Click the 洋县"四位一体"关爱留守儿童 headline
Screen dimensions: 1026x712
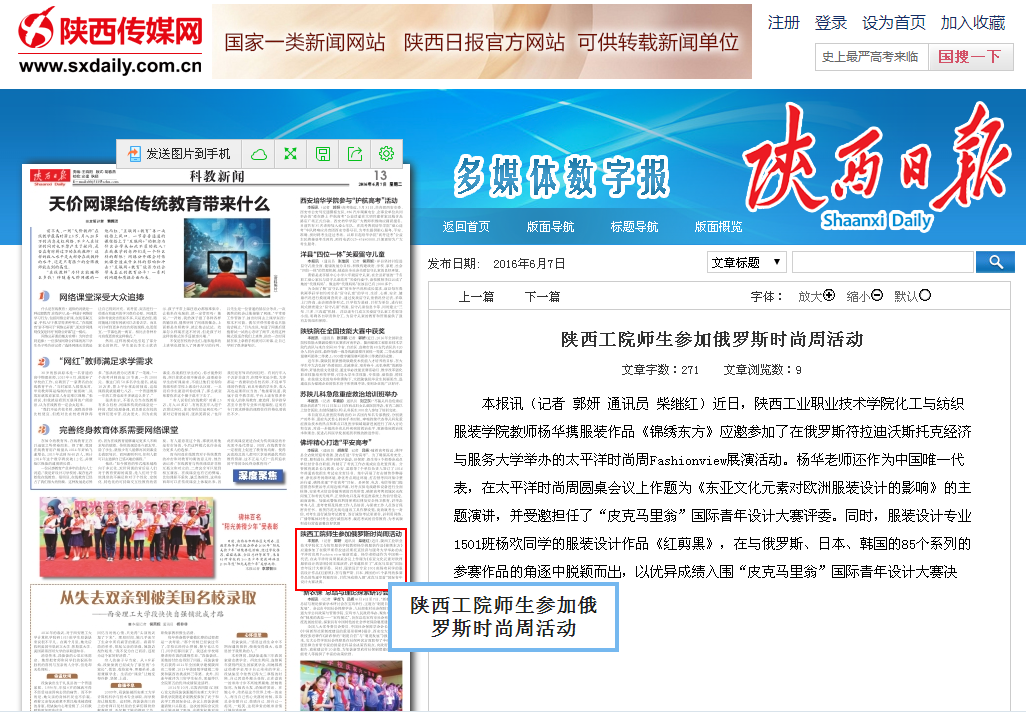[343, 254]
